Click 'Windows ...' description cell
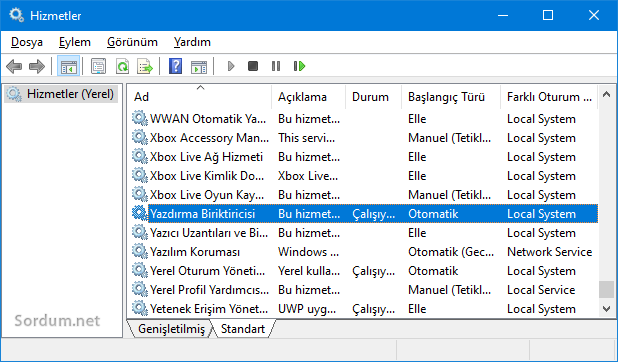Viewport: 618px width, 362px height. [x=308, y=252]
